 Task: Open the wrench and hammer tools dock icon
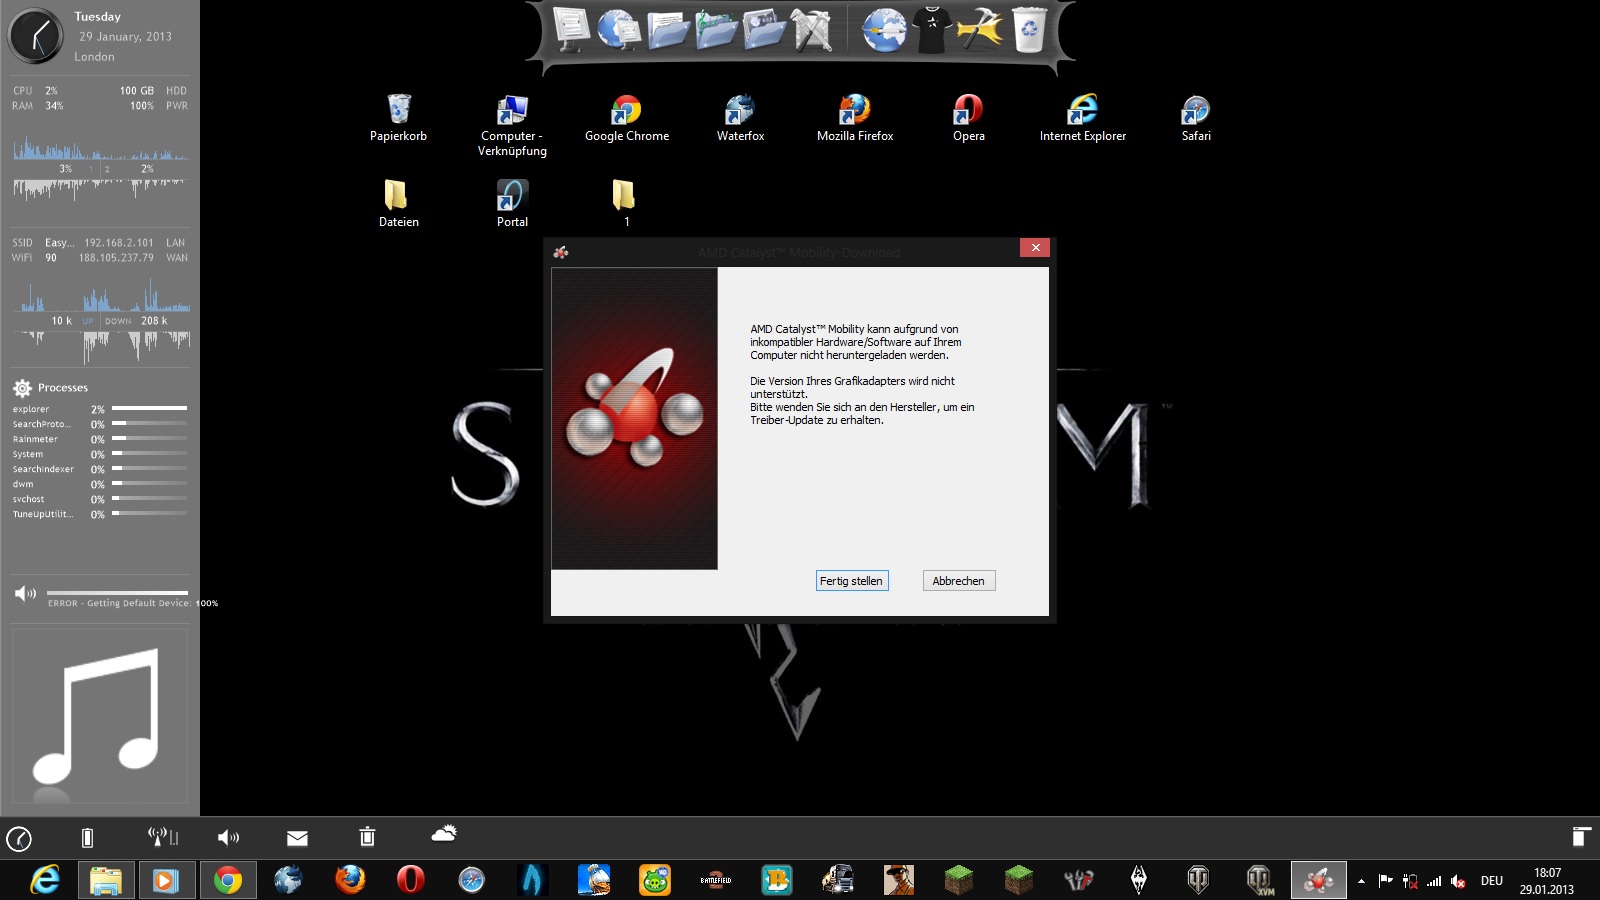click(812, 29)
